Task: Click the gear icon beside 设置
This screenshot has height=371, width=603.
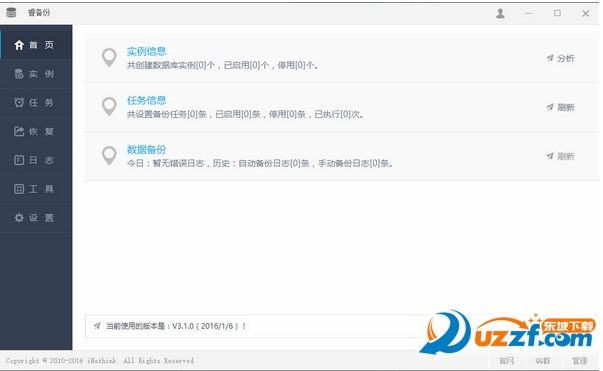Action: 19,218
